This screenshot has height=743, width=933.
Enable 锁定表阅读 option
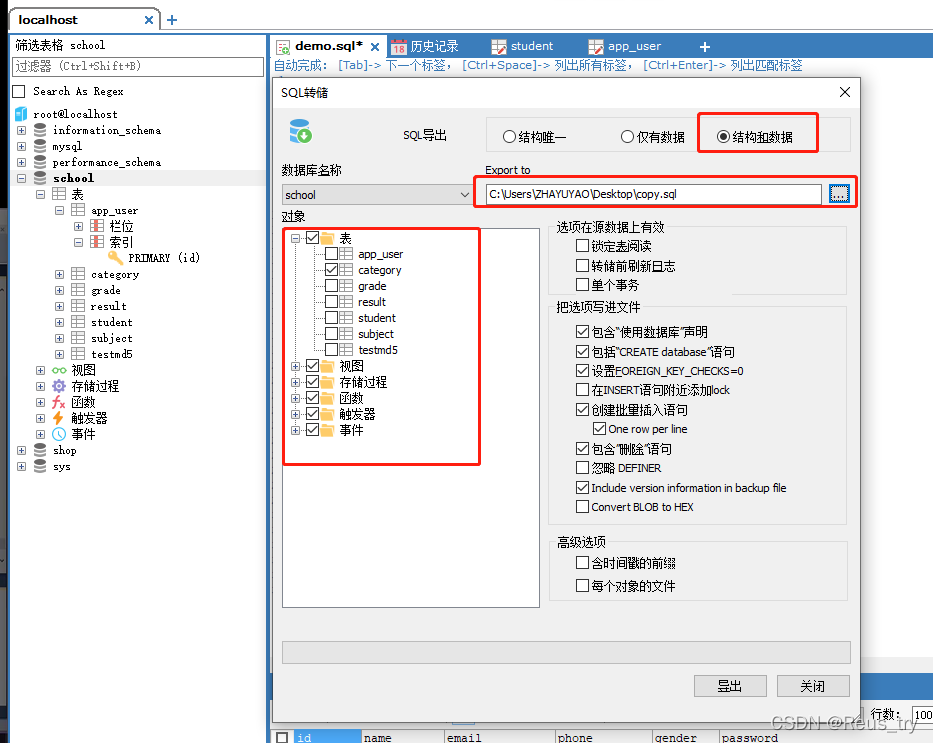coord(583,246)
